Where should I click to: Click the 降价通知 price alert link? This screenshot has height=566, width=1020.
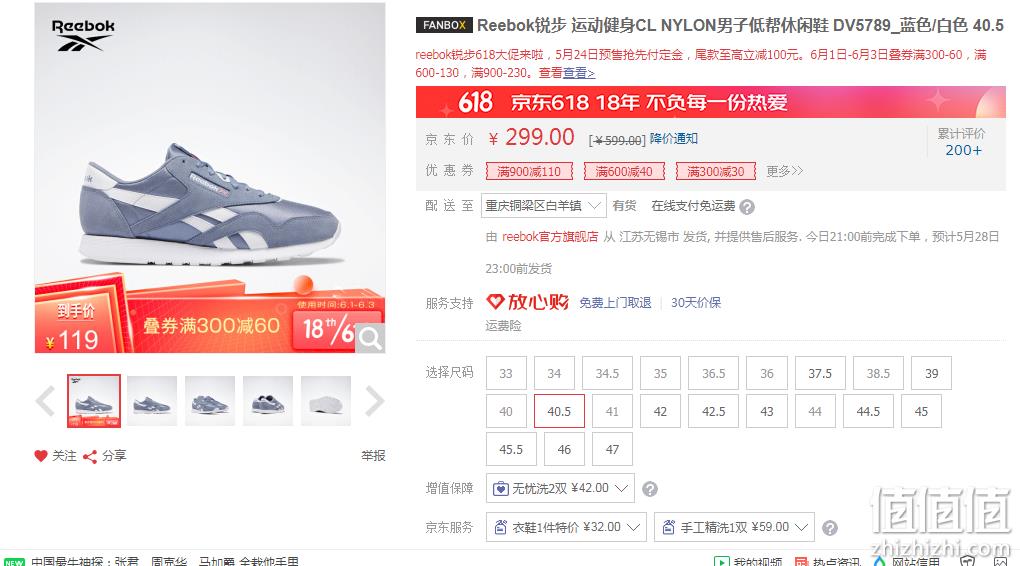pyautogui.click(x=673, y=138)
